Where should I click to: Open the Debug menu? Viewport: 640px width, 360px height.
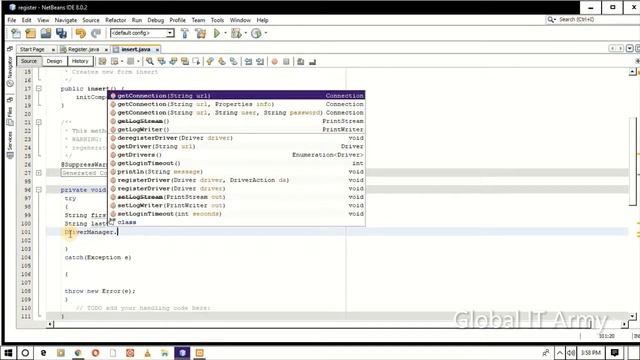tap(156, 20)
